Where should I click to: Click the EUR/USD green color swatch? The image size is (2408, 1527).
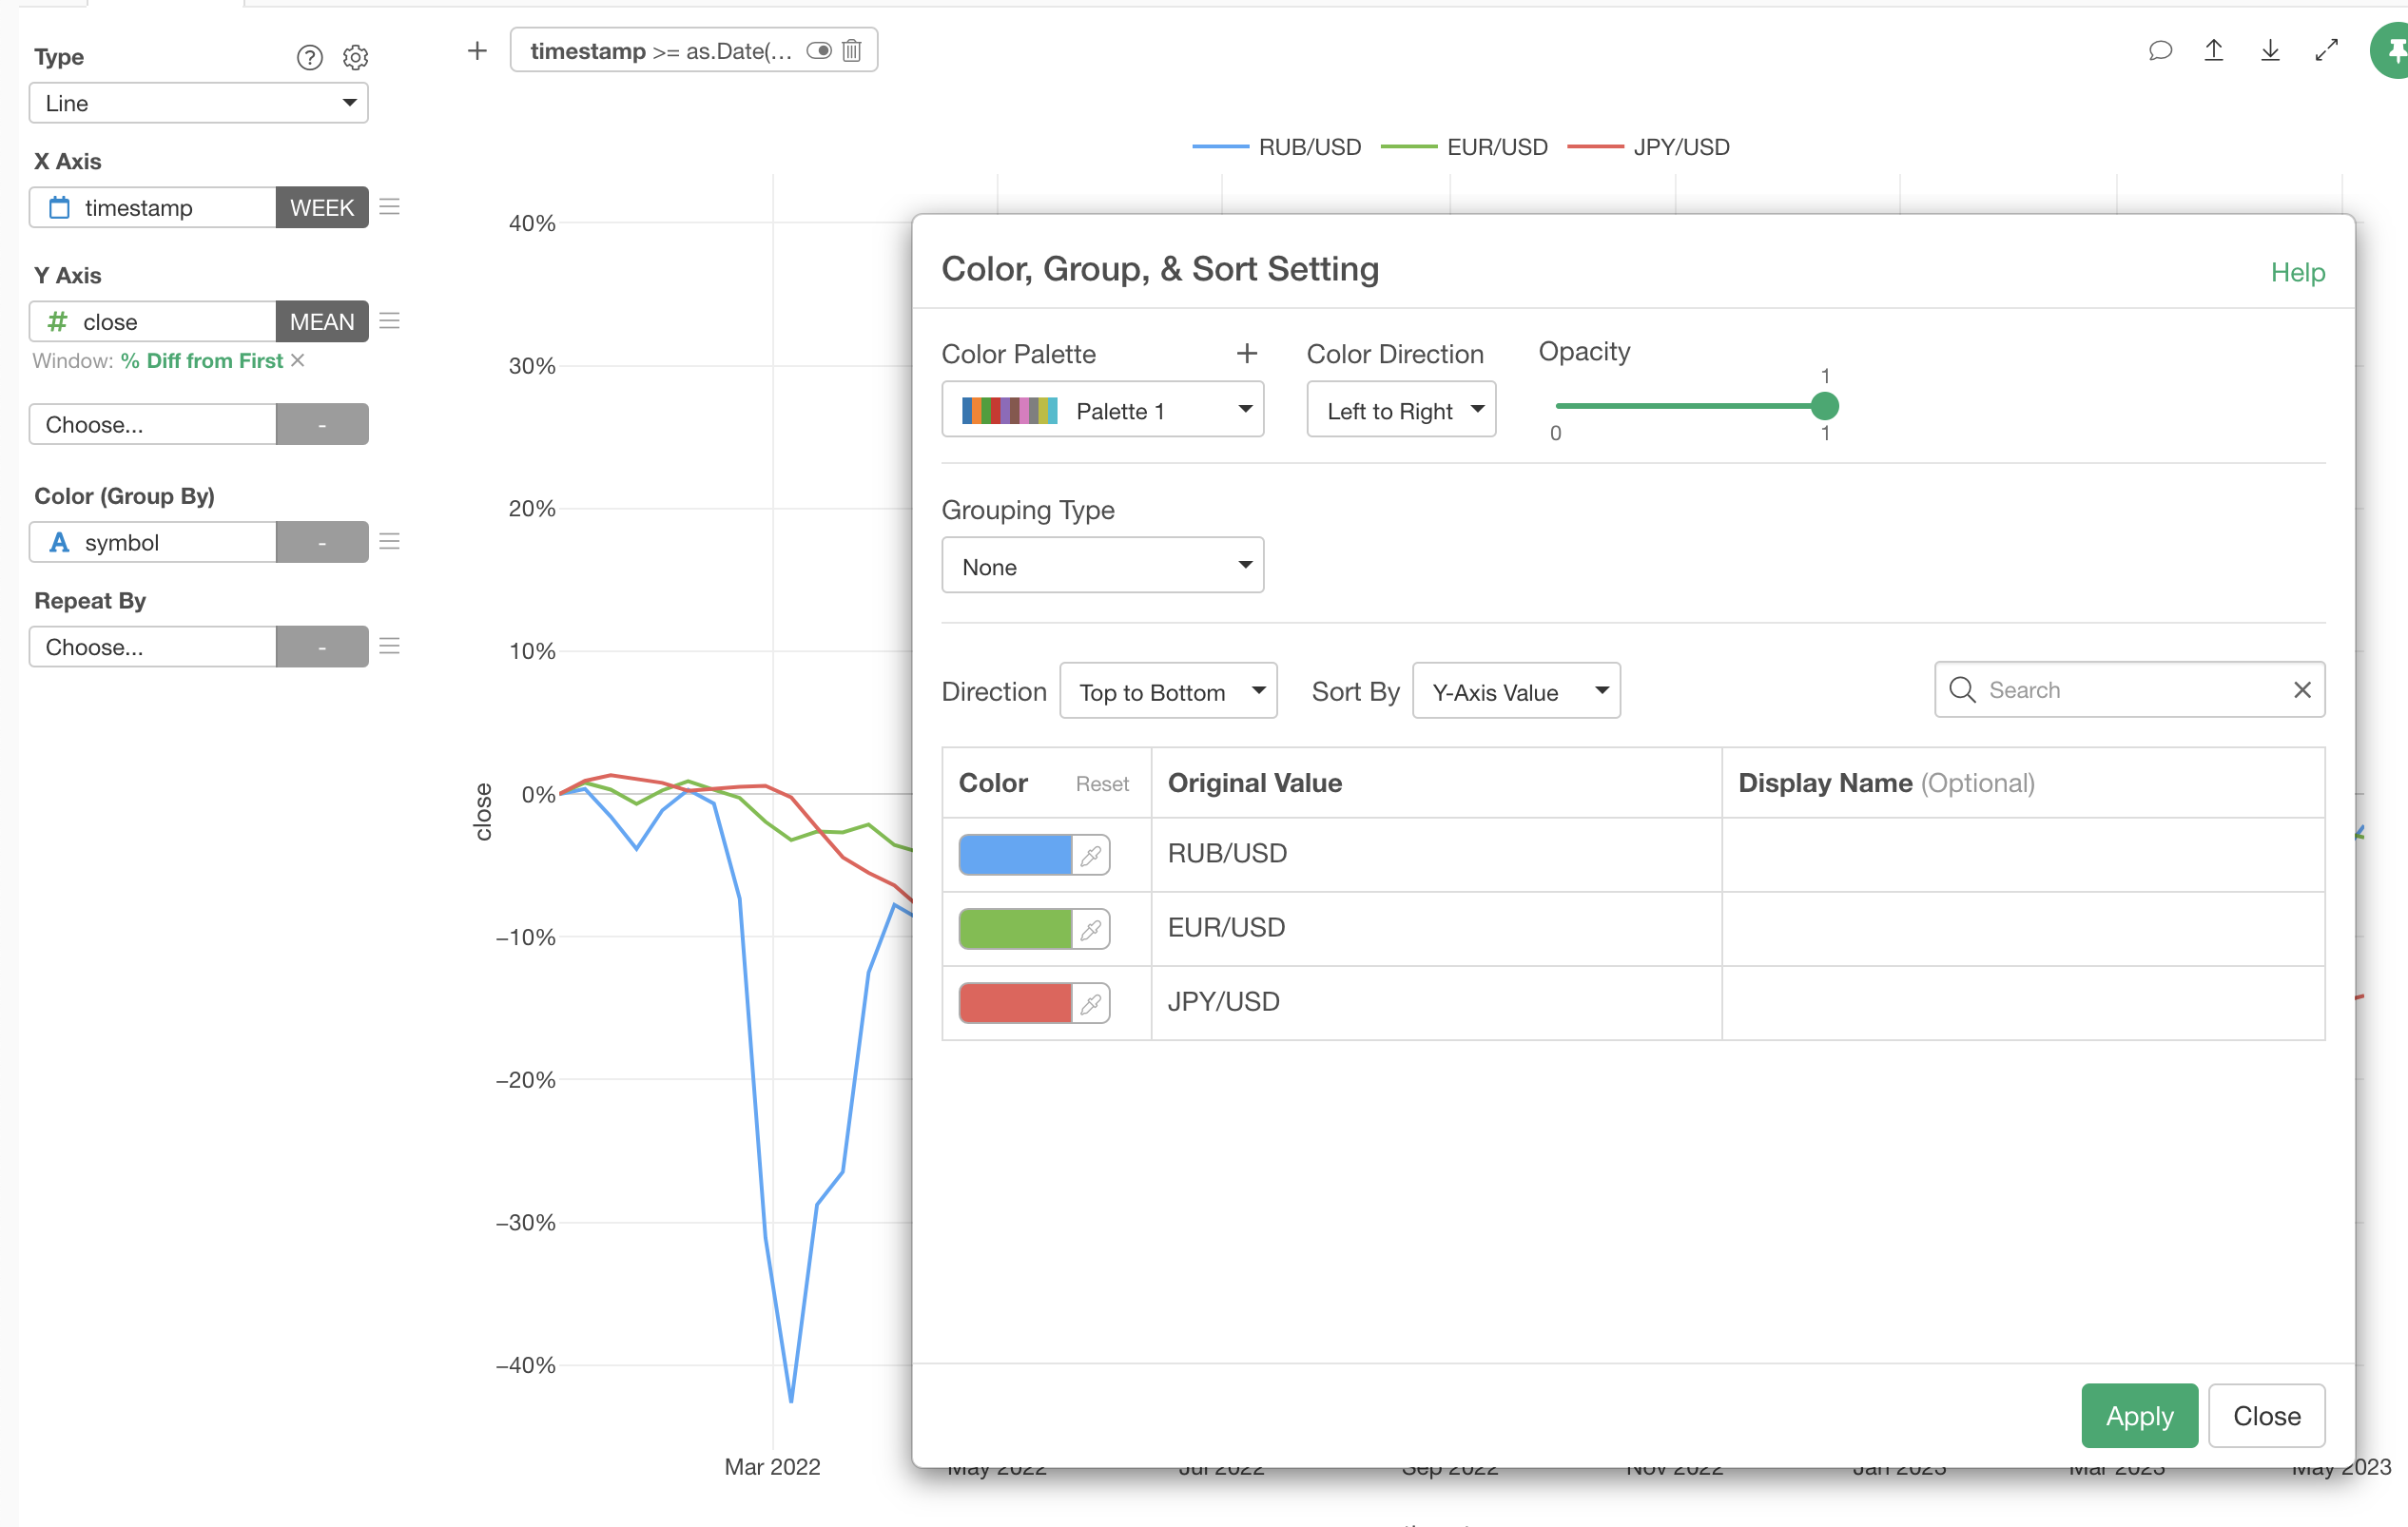coord(1015,929)
